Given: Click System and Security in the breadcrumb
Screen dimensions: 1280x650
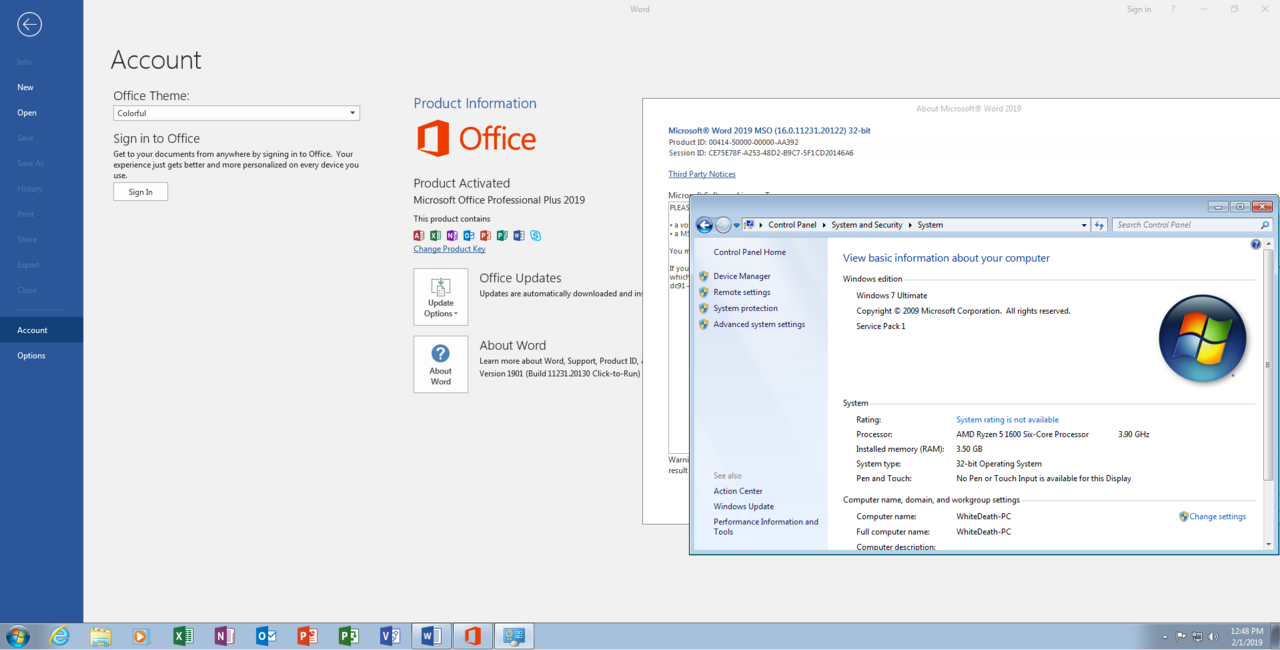Looking at the screenshot, I should (868, 225).
